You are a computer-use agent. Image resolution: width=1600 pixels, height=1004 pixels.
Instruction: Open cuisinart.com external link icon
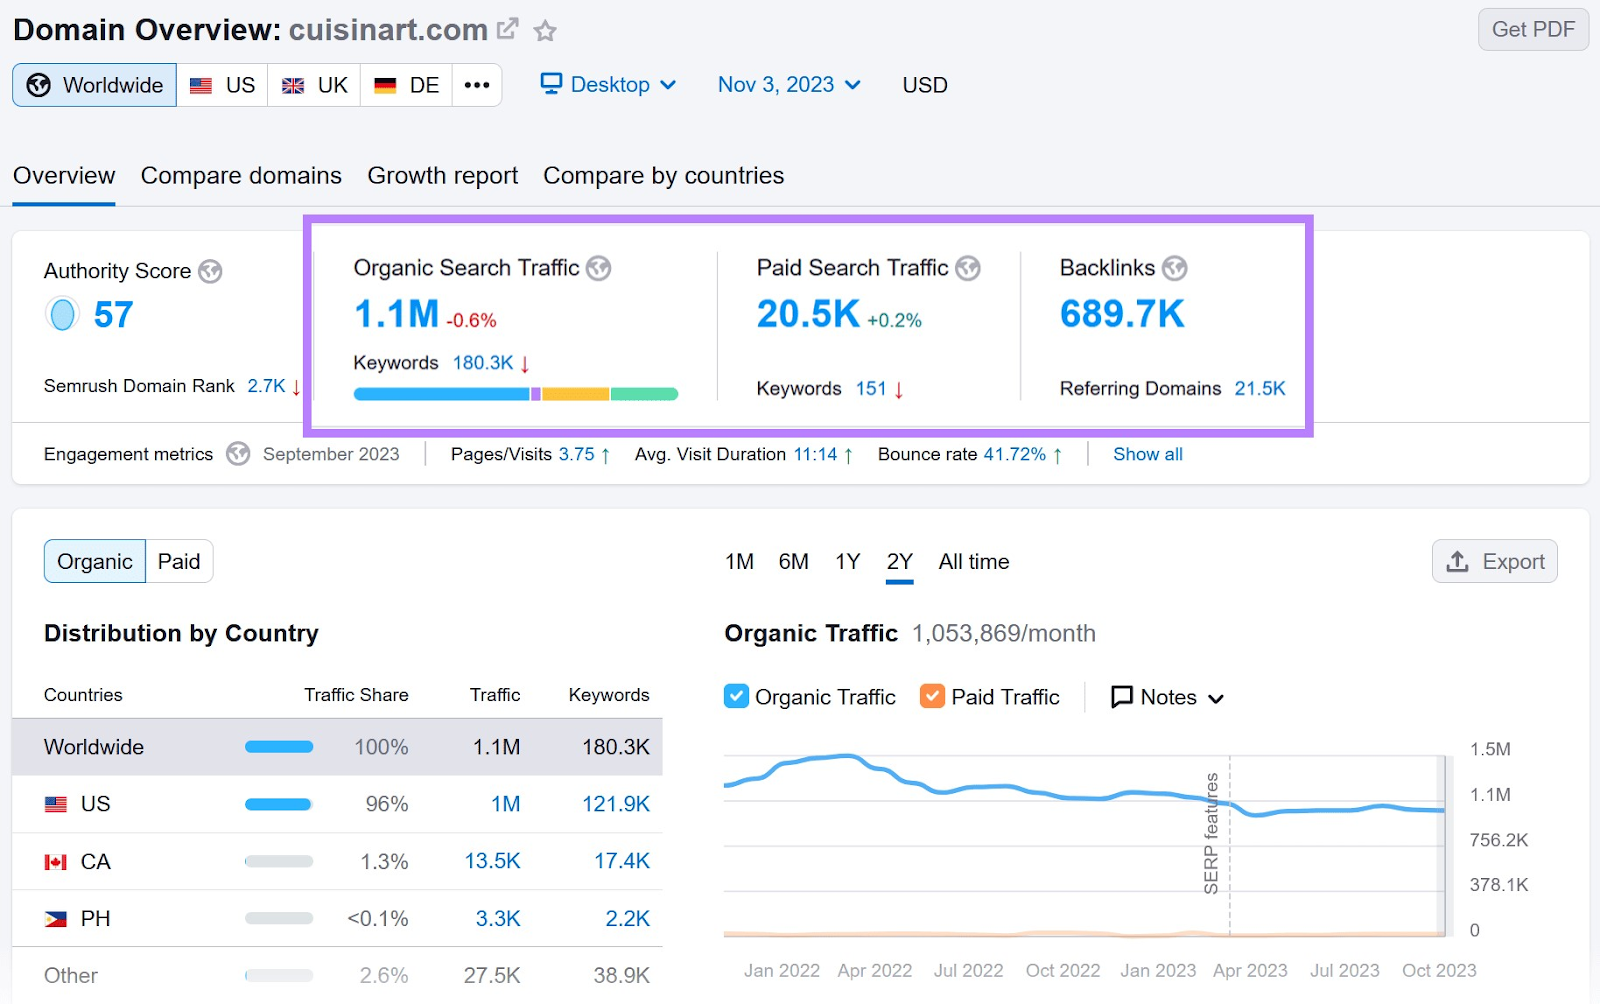tap(508, 29)
